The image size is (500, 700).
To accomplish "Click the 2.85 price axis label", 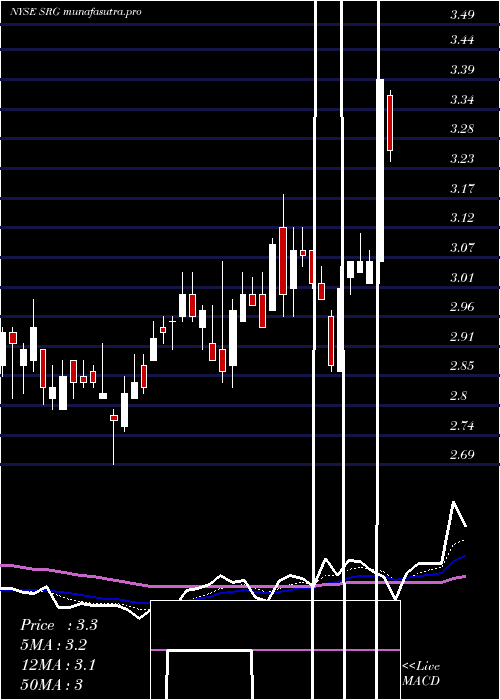I will coord(462,366).
